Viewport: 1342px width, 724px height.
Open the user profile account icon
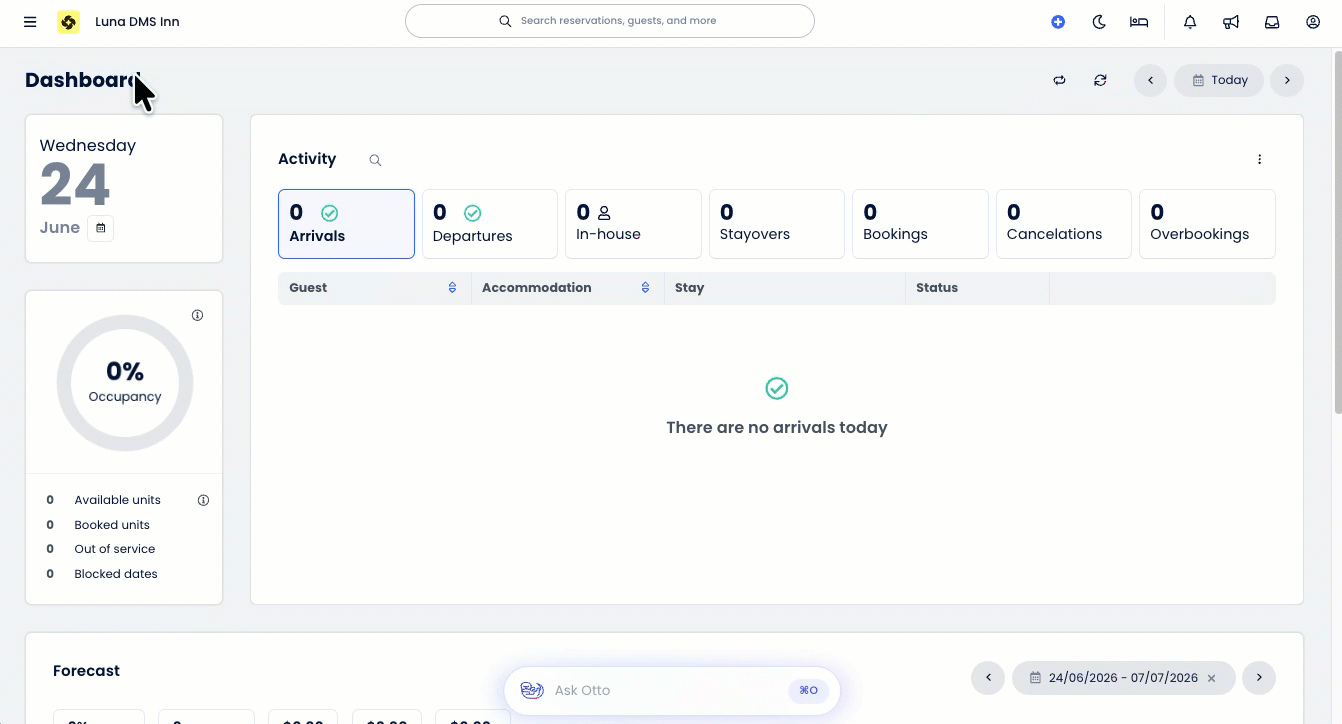1313,22
